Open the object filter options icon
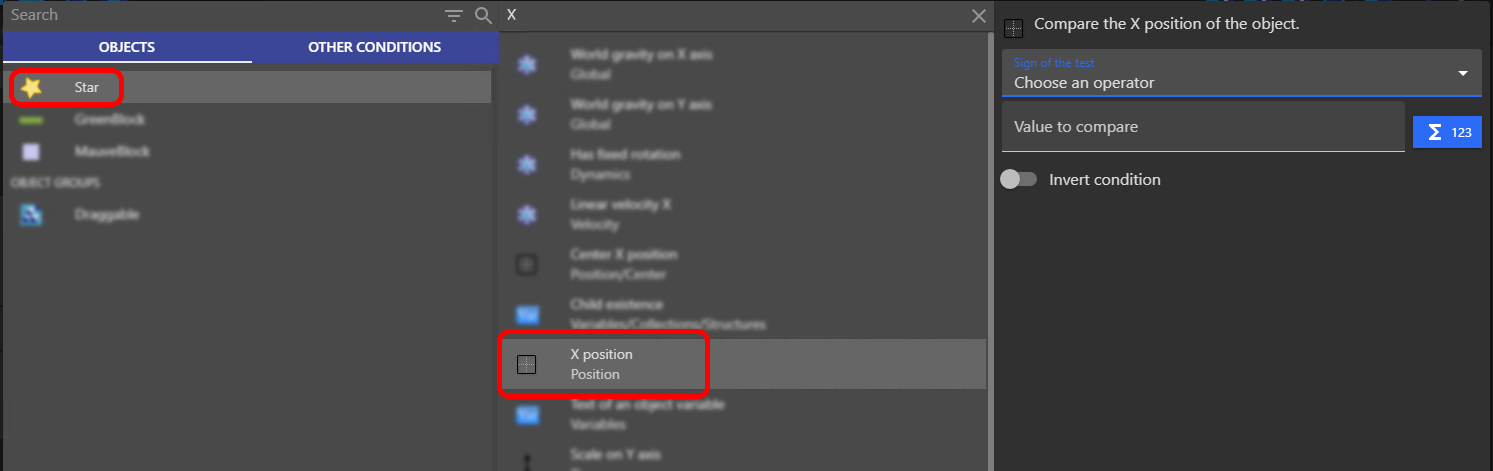 point(454,15)
